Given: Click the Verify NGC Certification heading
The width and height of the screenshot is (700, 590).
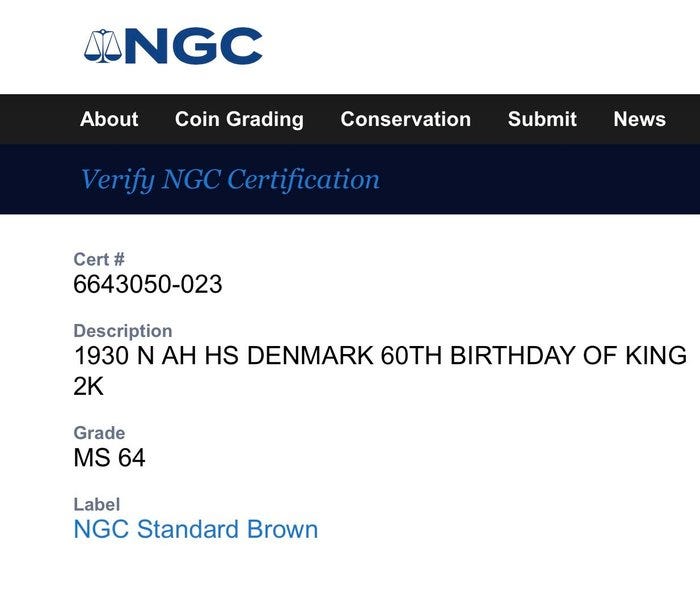Looking at the screenshot, I should (230, 179).
